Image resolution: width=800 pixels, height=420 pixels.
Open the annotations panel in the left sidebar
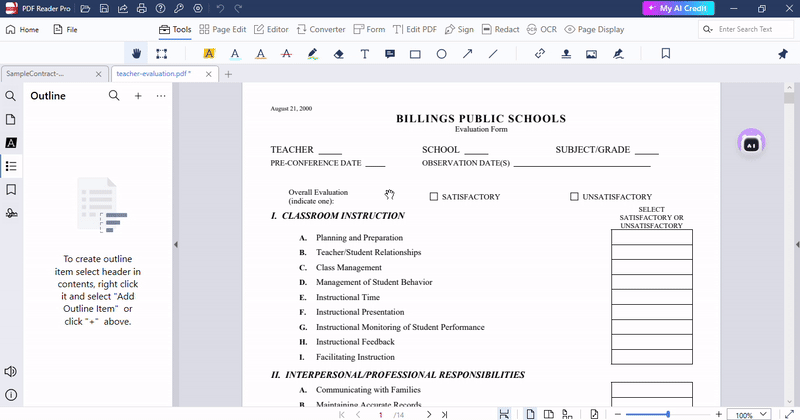point(11,143)
